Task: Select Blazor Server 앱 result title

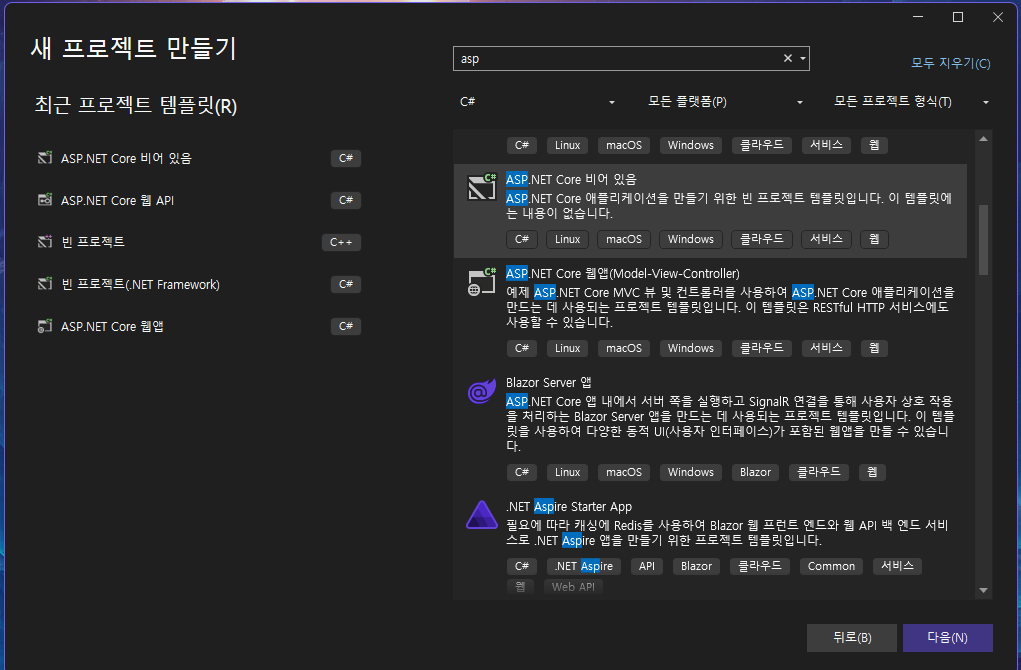Action: click(548, 382)
